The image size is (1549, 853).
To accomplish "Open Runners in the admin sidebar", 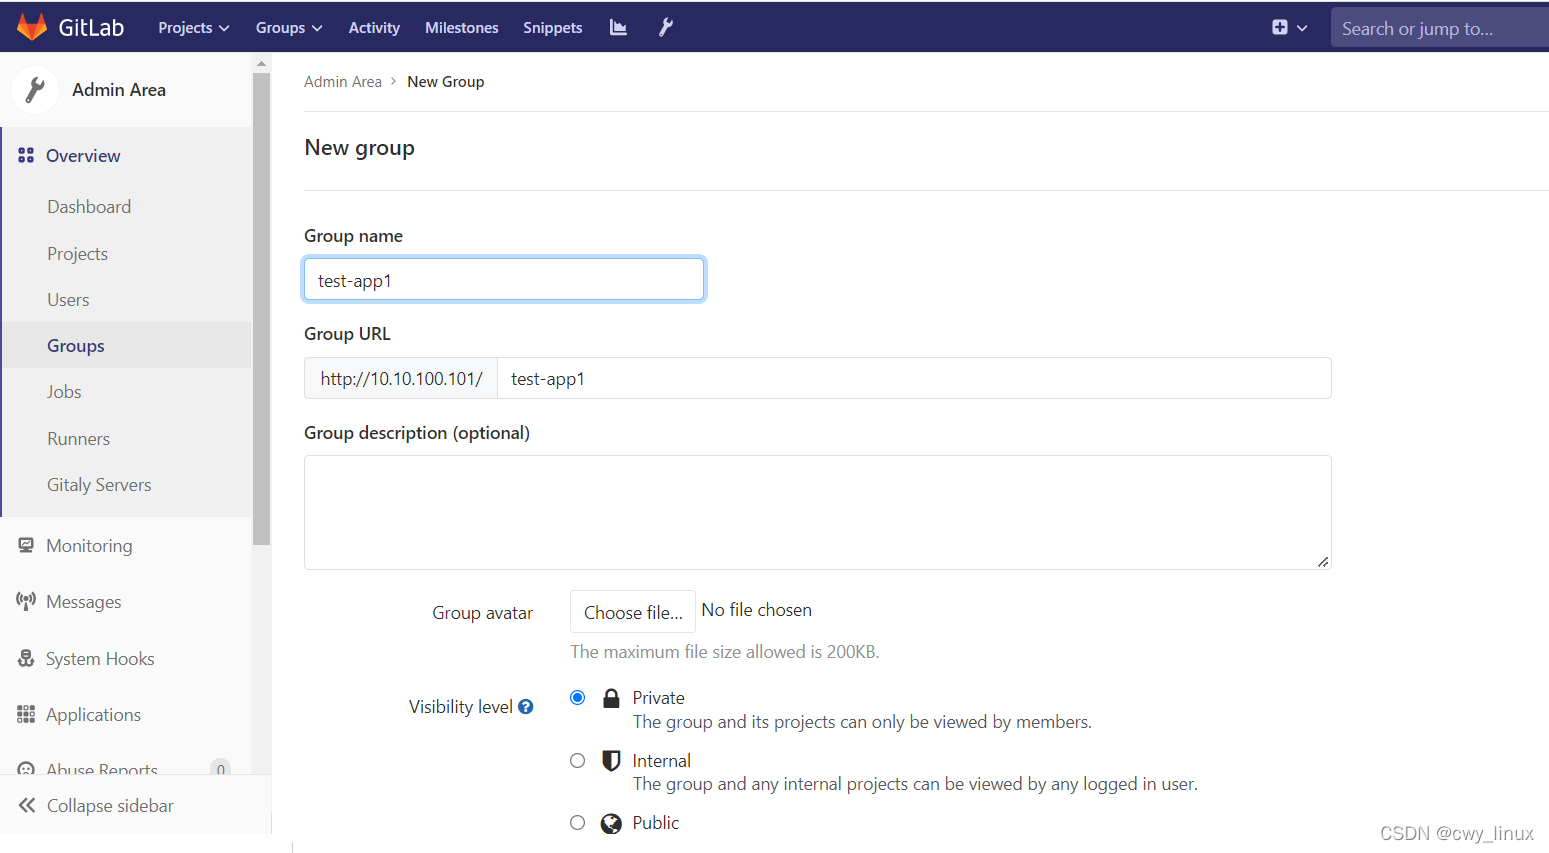I will 78,439.
